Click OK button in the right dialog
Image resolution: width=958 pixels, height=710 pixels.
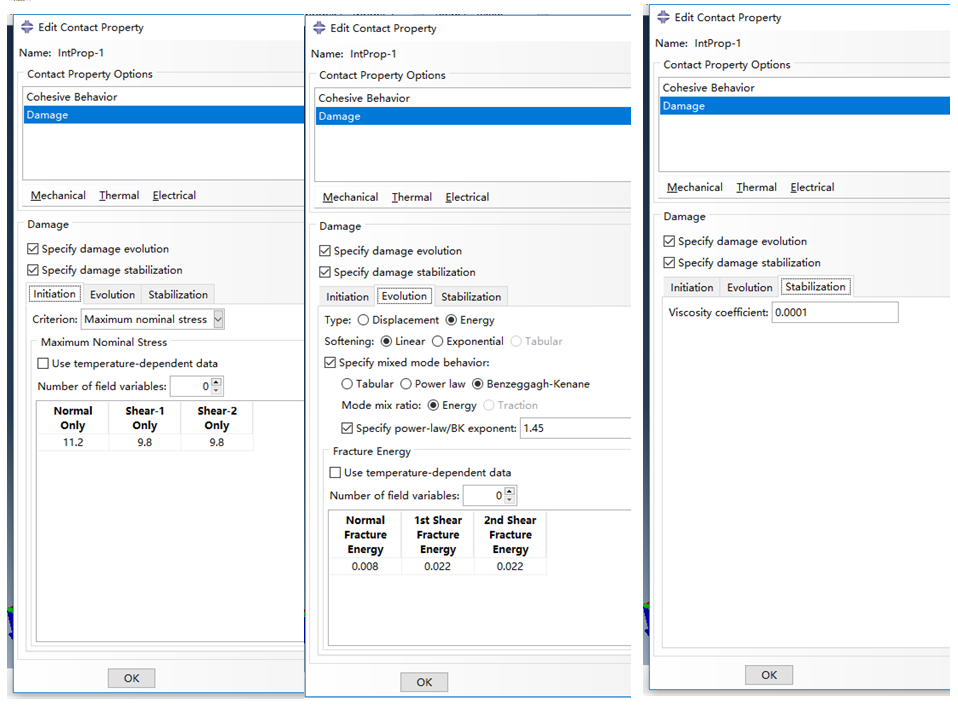(769, 675)
